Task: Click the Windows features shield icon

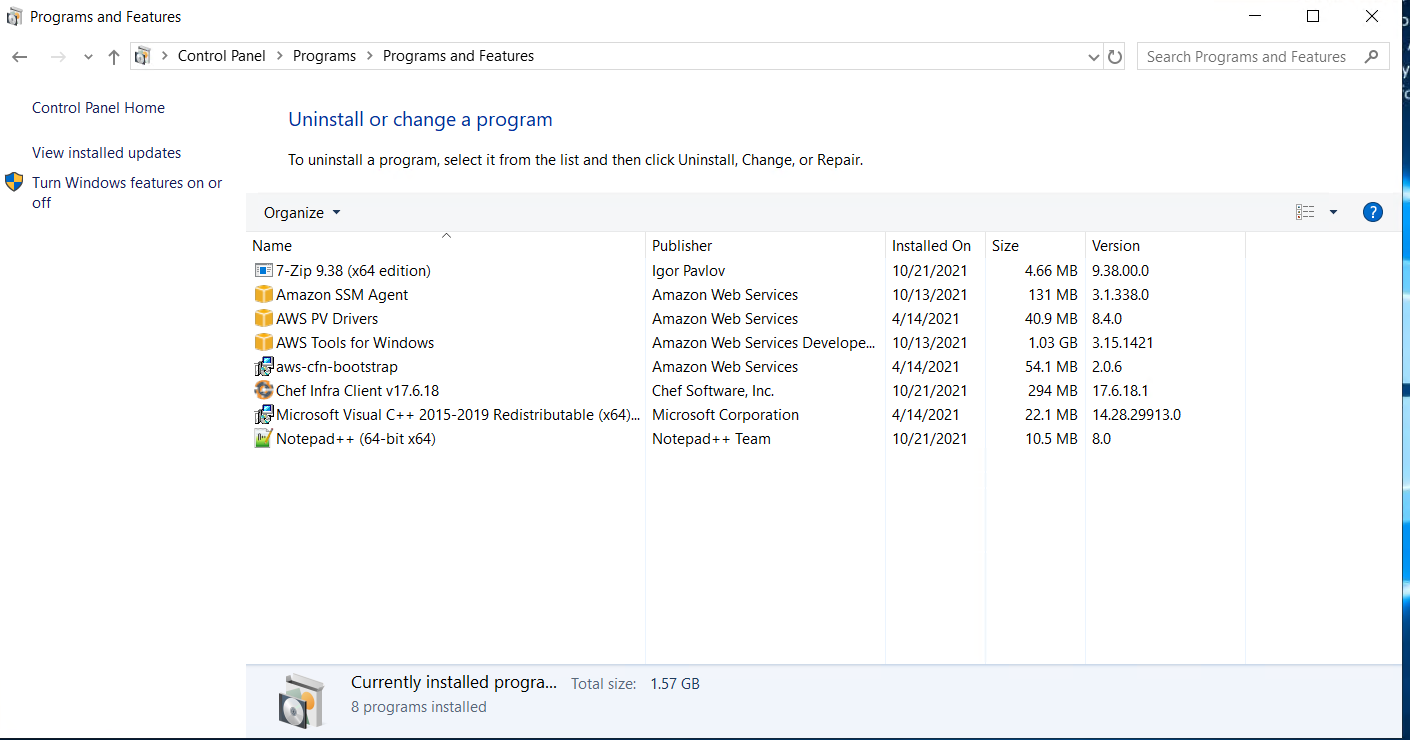Action: (x=14, y=182)
